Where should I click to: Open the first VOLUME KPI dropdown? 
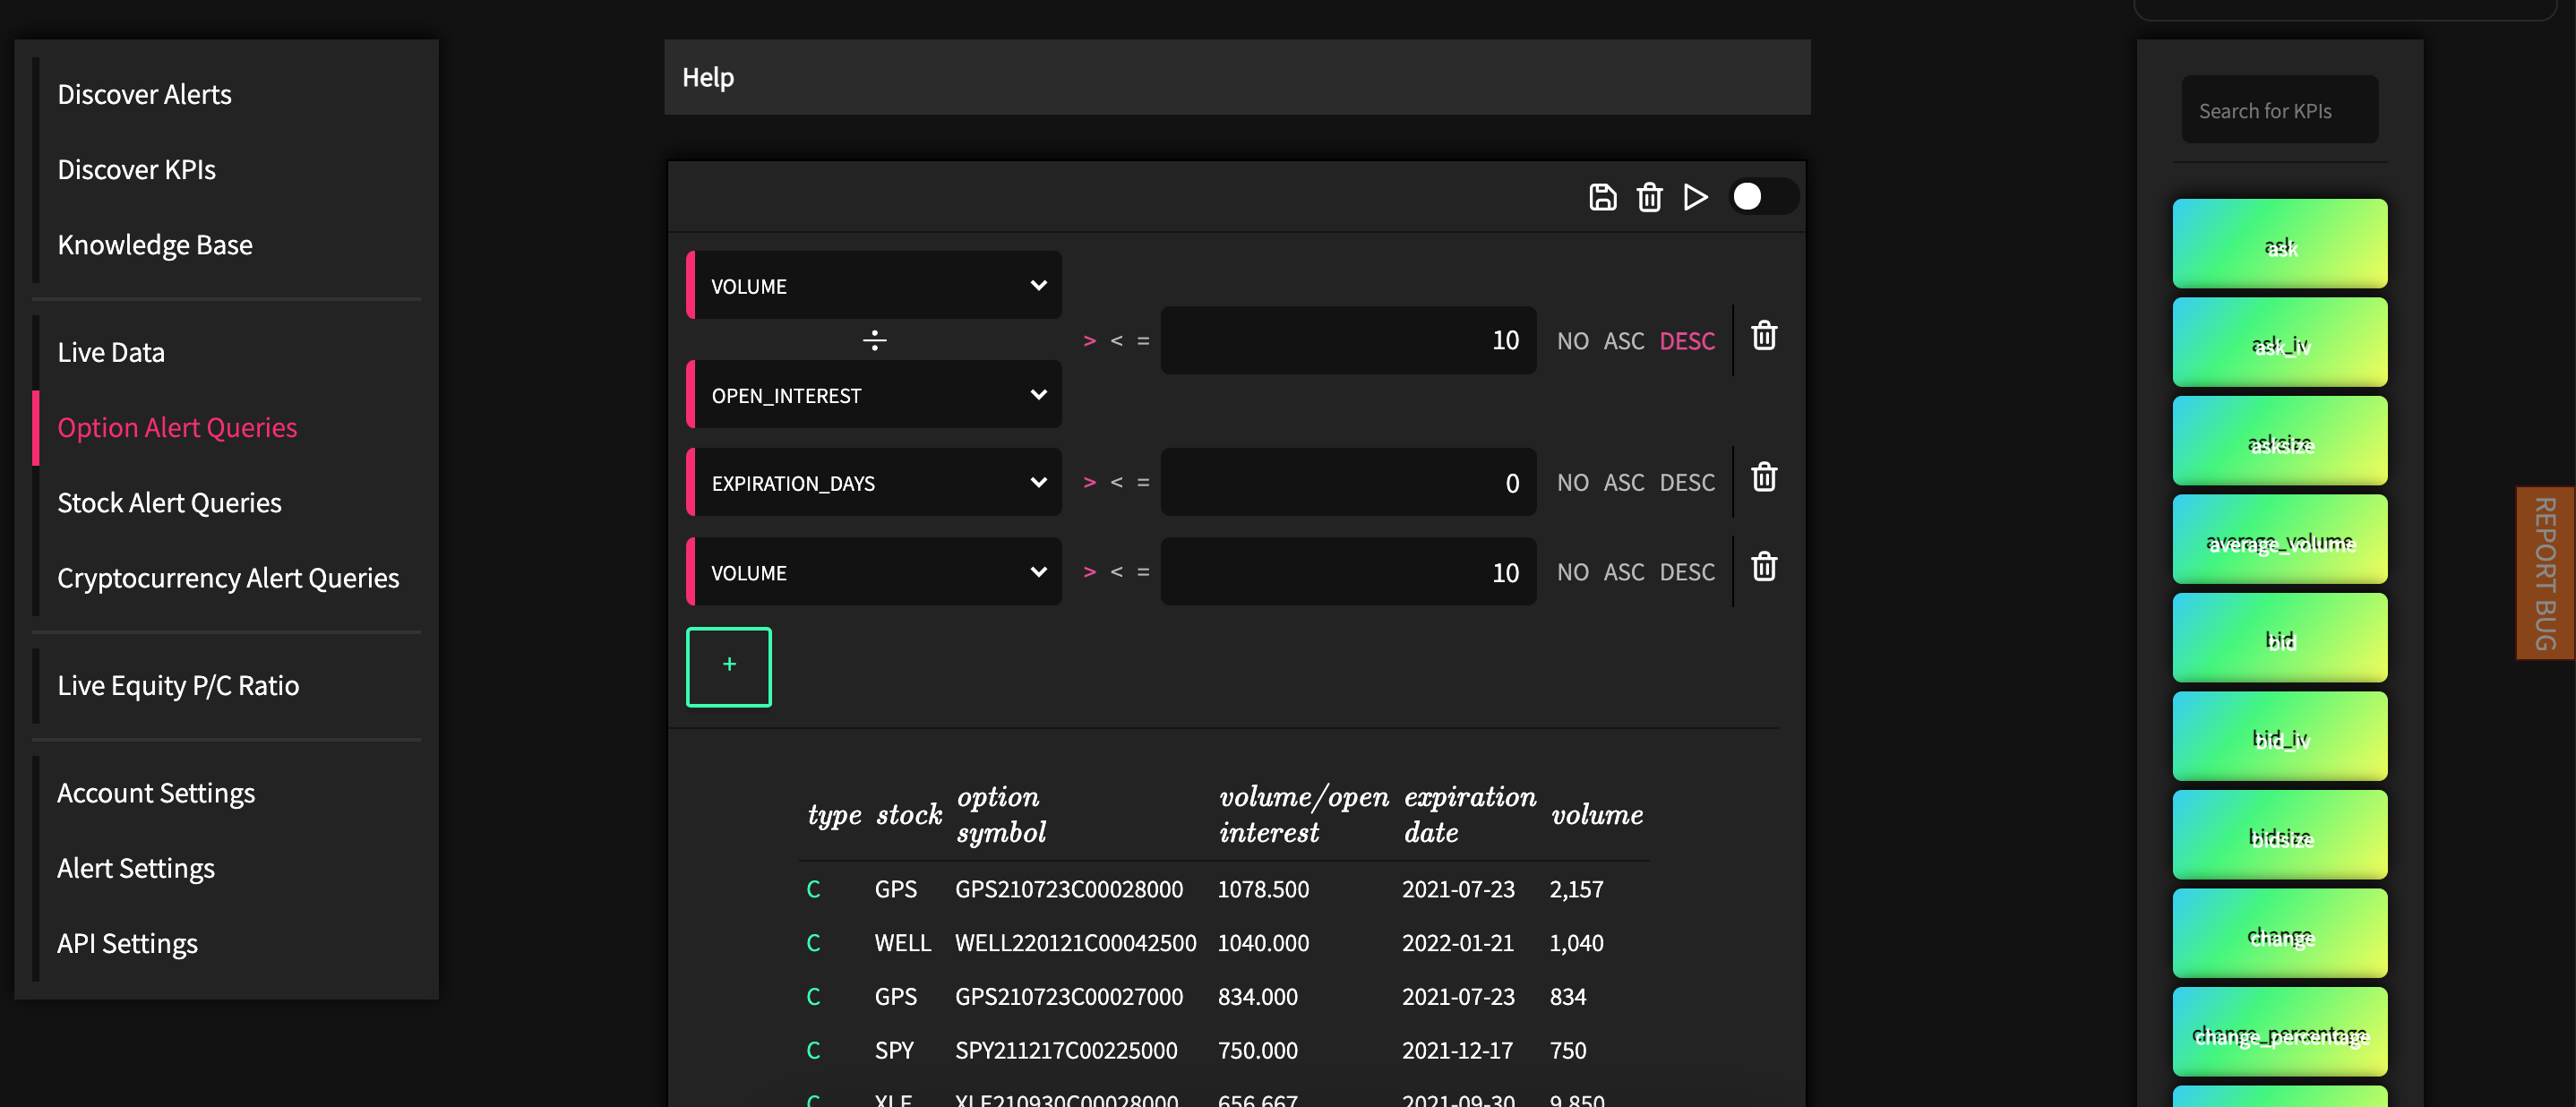tap(875, 286)
